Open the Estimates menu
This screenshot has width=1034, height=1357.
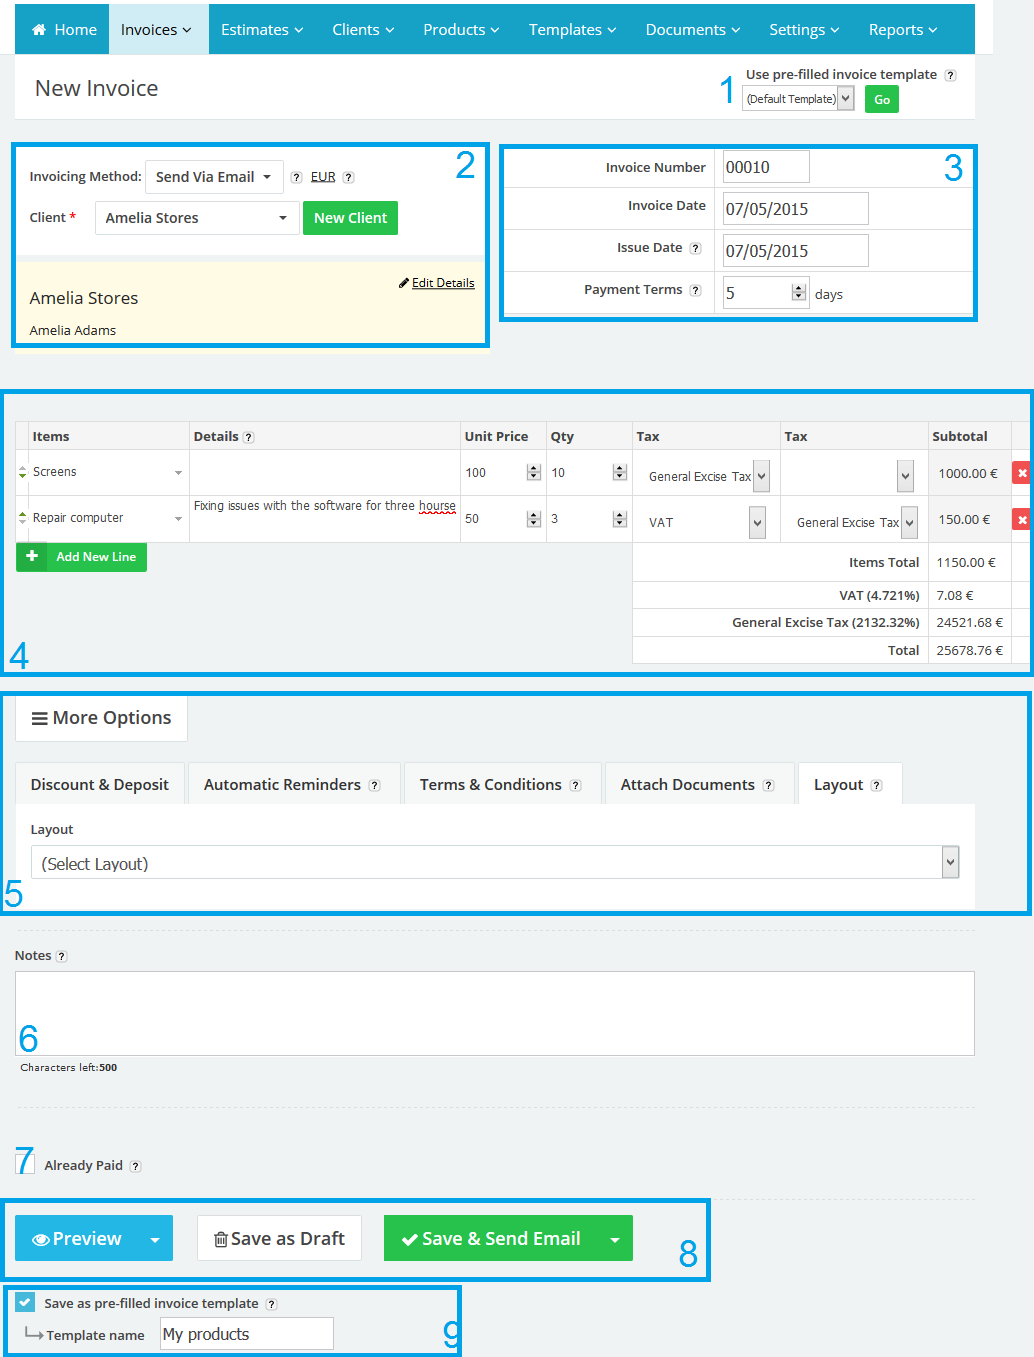(261, 30)
